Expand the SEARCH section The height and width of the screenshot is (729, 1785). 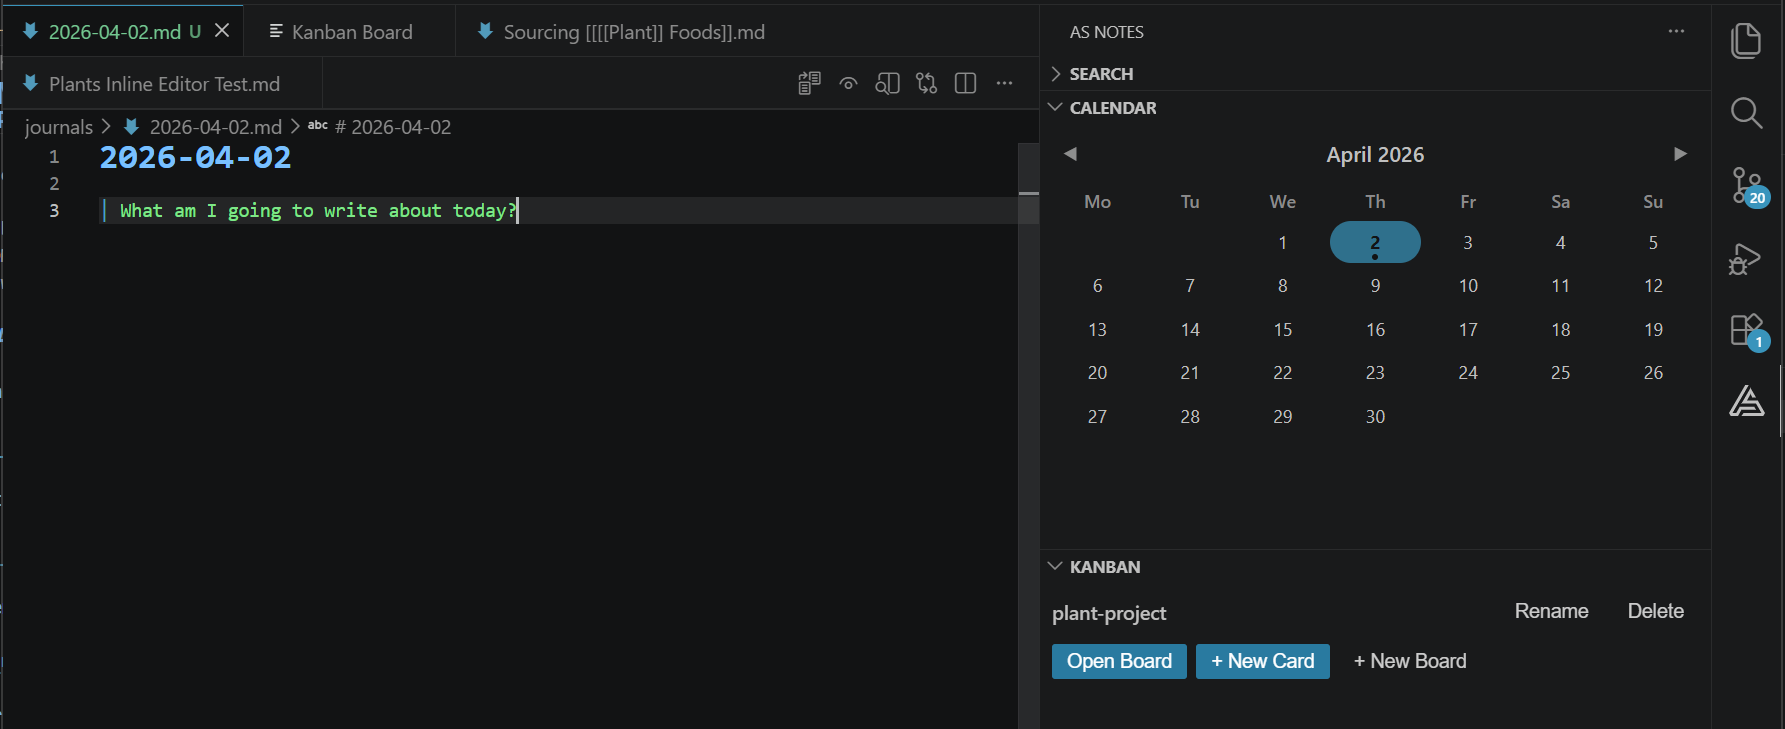pos(1100,74)
